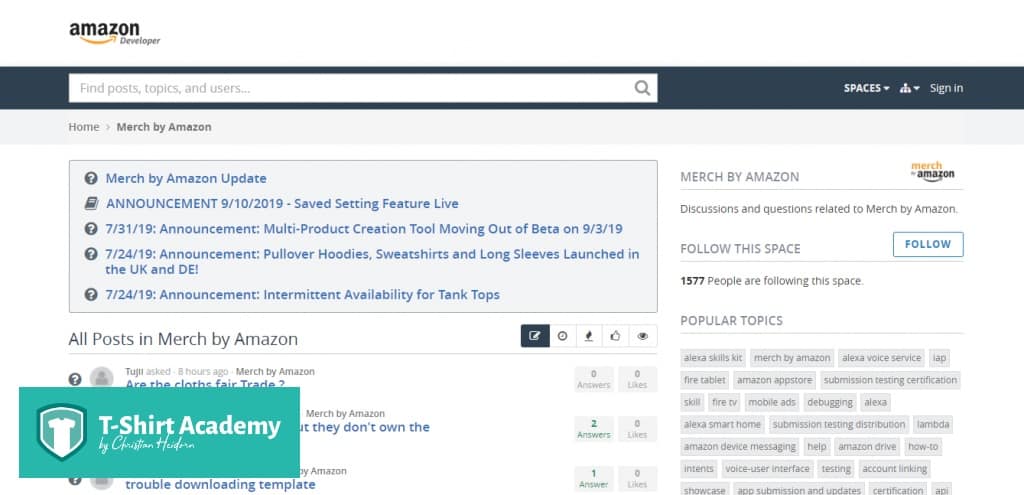Select the 'how-to' topic tag

(x=923, y=447)
